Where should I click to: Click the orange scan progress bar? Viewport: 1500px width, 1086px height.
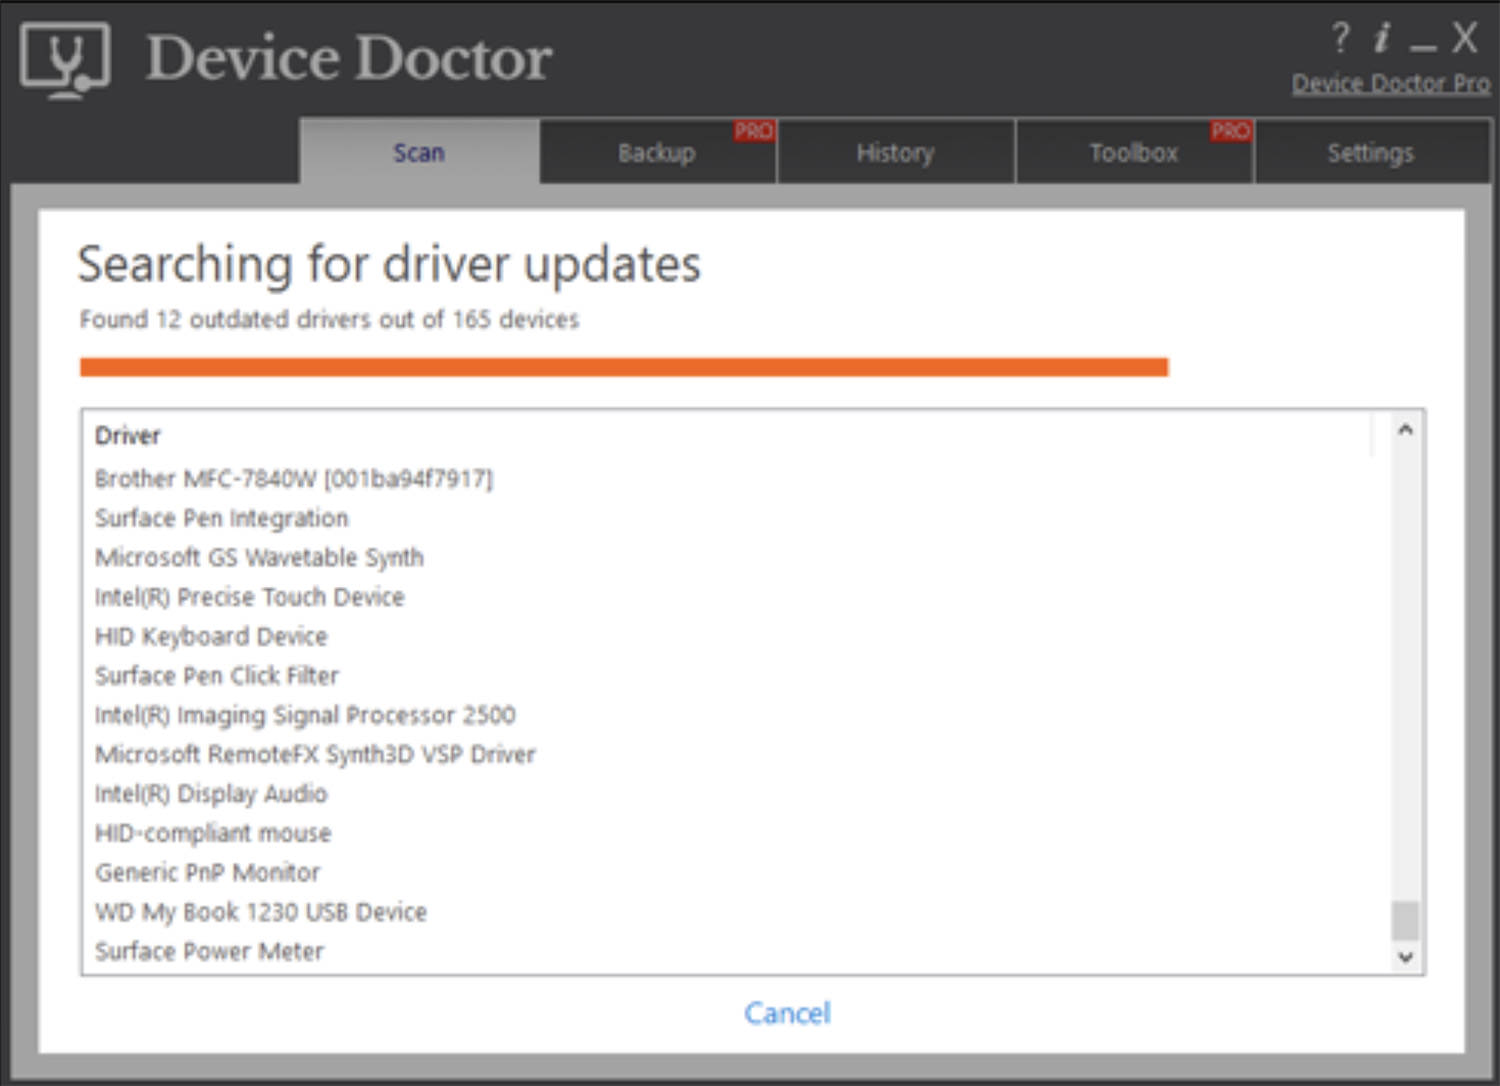pos(624,367)
